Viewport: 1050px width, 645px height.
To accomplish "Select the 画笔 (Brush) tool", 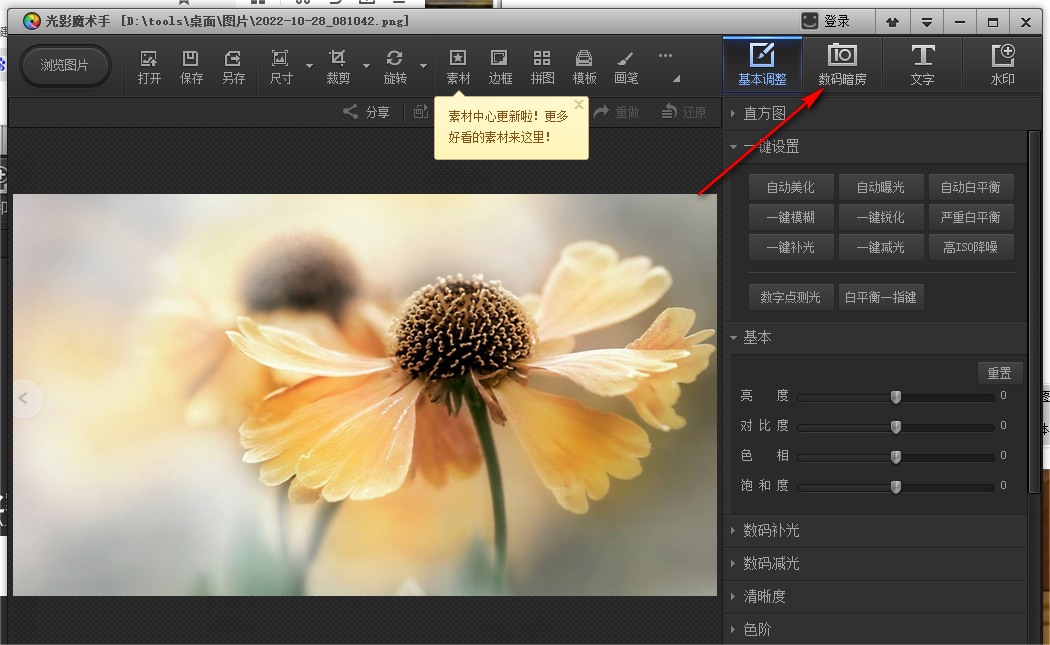I will pos(626,66).
